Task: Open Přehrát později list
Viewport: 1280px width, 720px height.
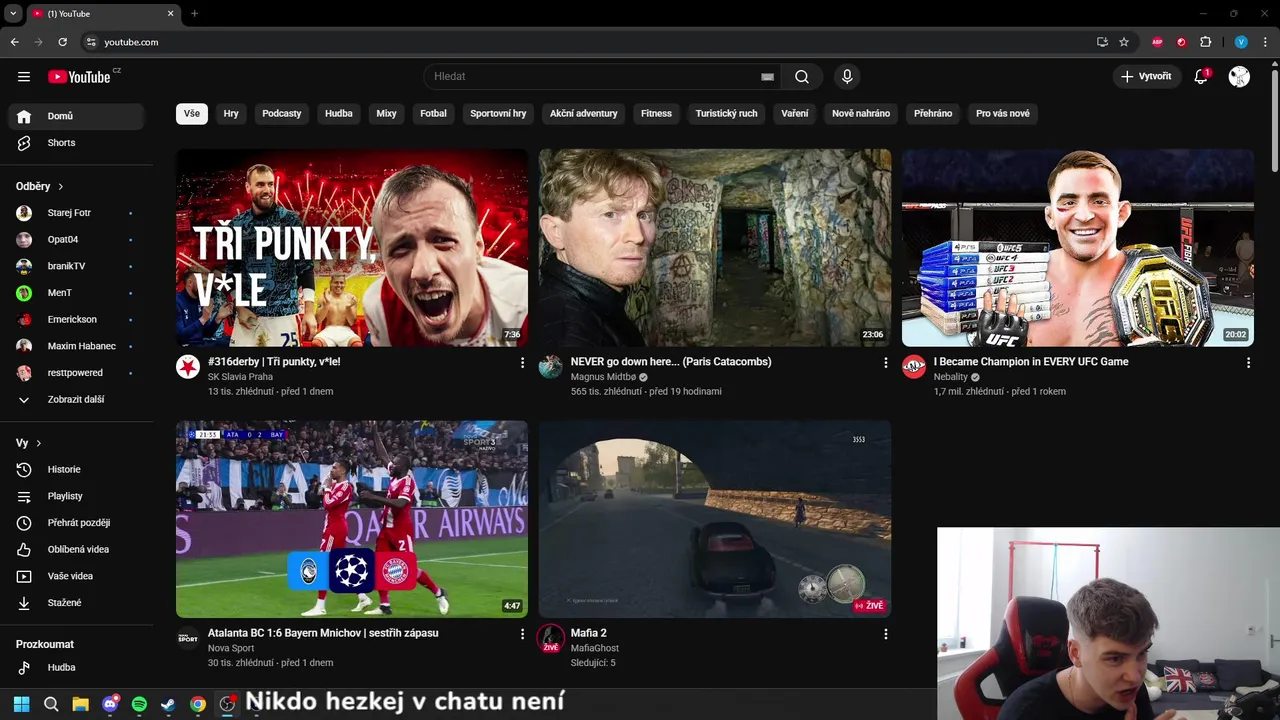Action: (76, 523)
